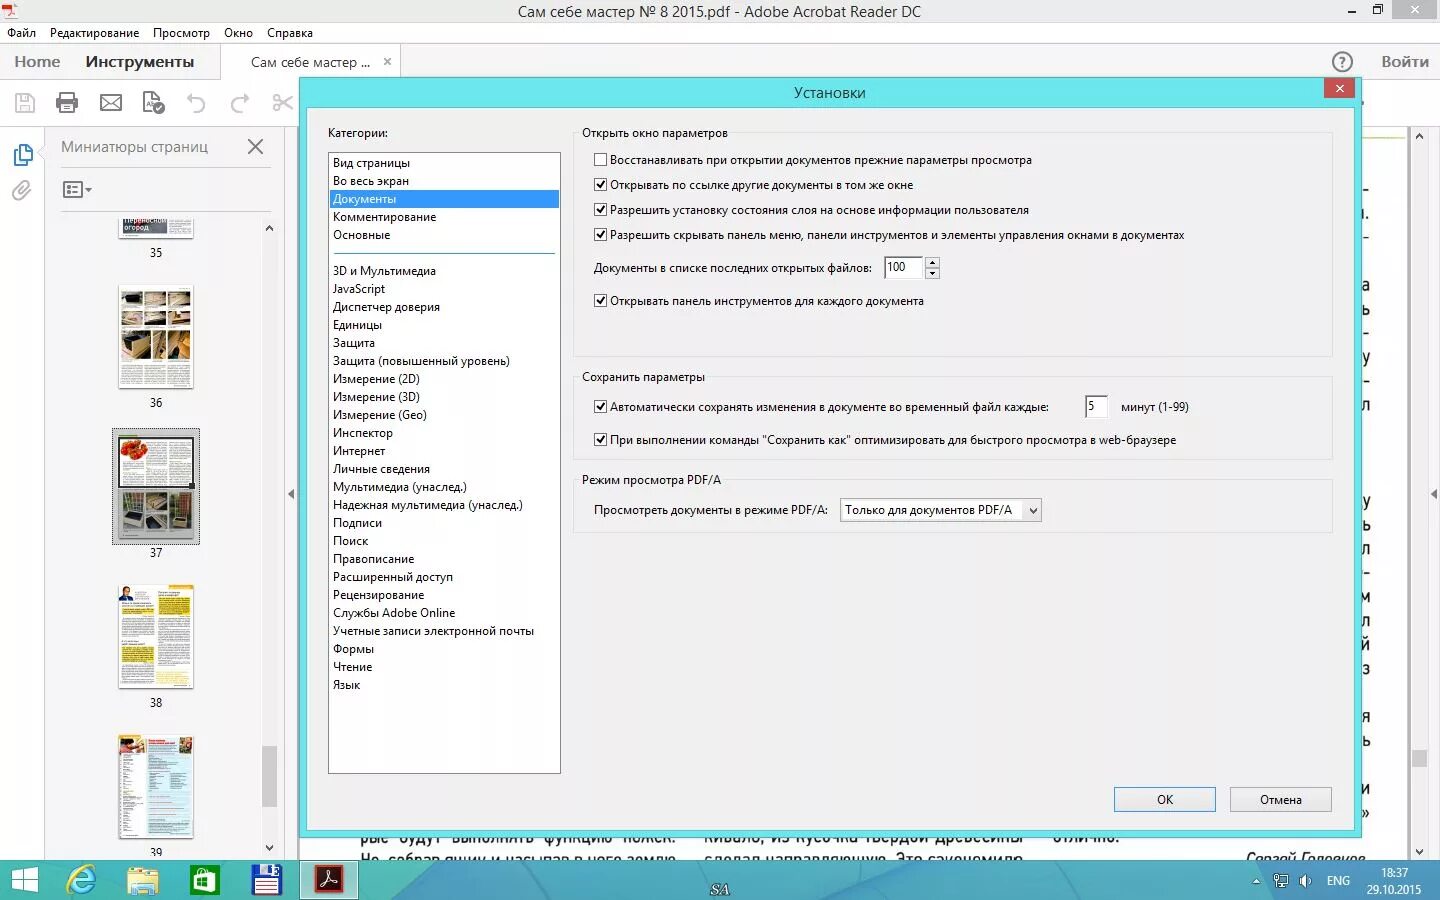
Task: Click the recent documents count field
Action: click(x=904, y=268)
